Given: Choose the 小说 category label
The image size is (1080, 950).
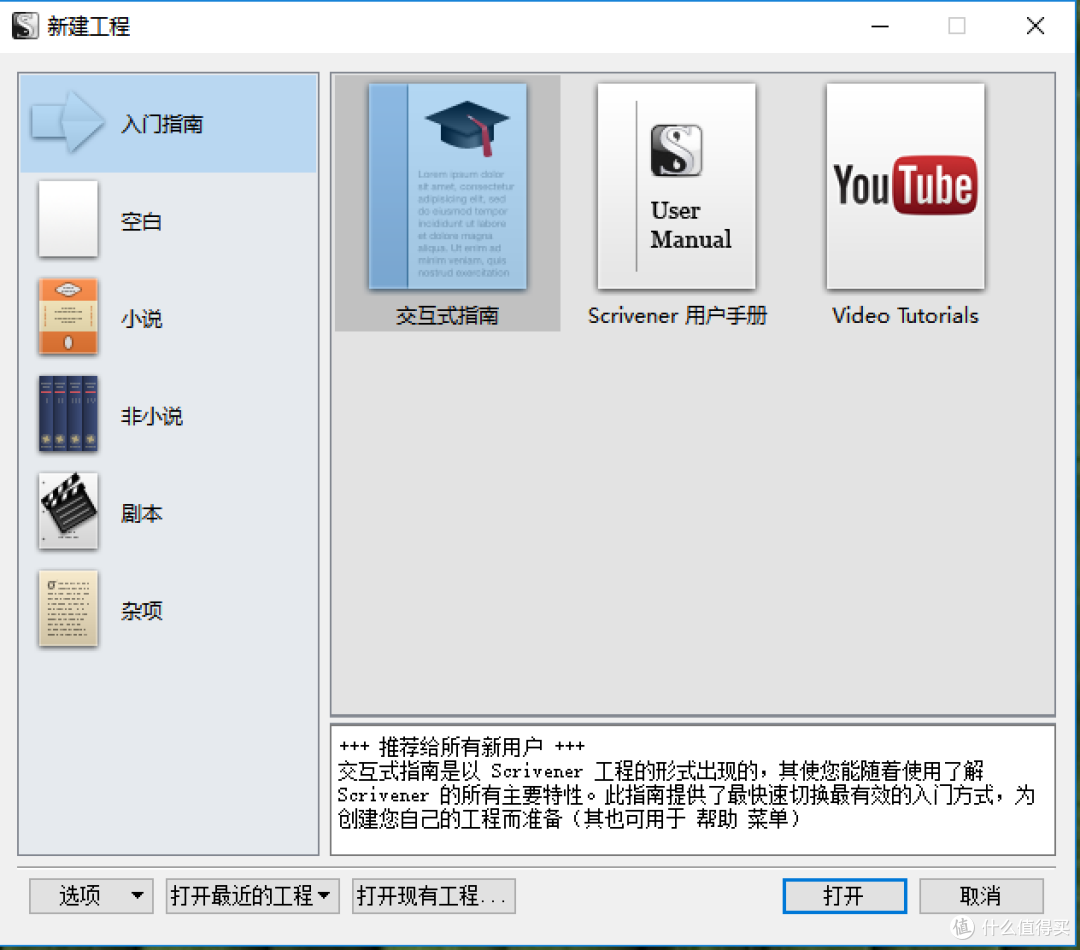Looking at the screenshot, I should (x=142, y=318).
